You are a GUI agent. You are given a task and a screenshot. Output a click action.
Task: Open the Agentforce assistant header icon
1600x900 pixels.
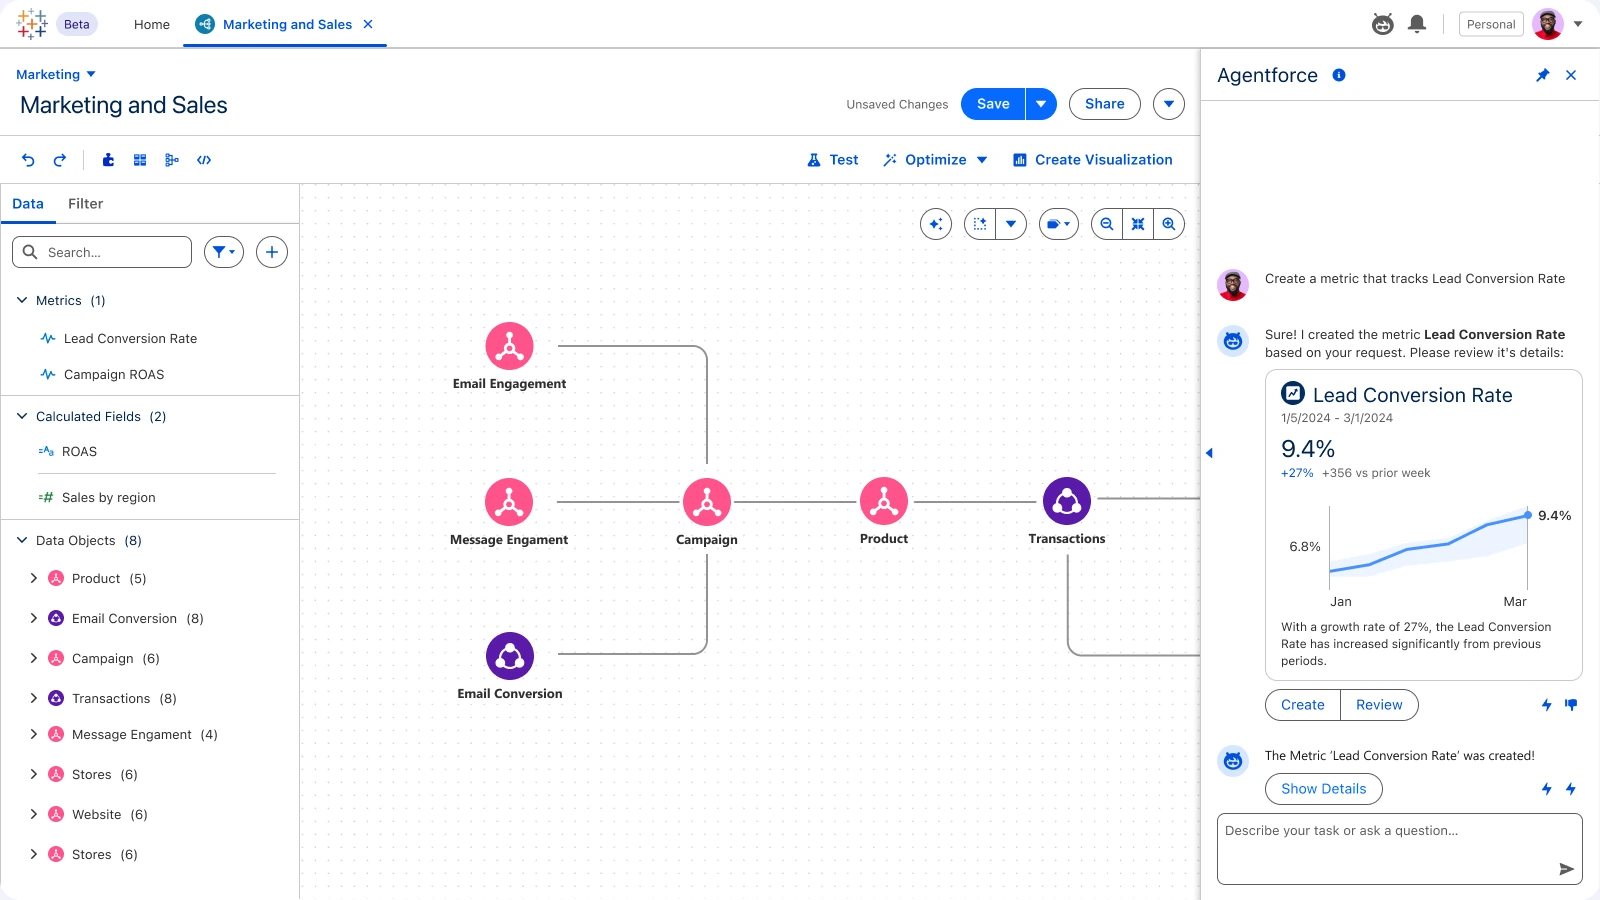(x=1383, y=24)
